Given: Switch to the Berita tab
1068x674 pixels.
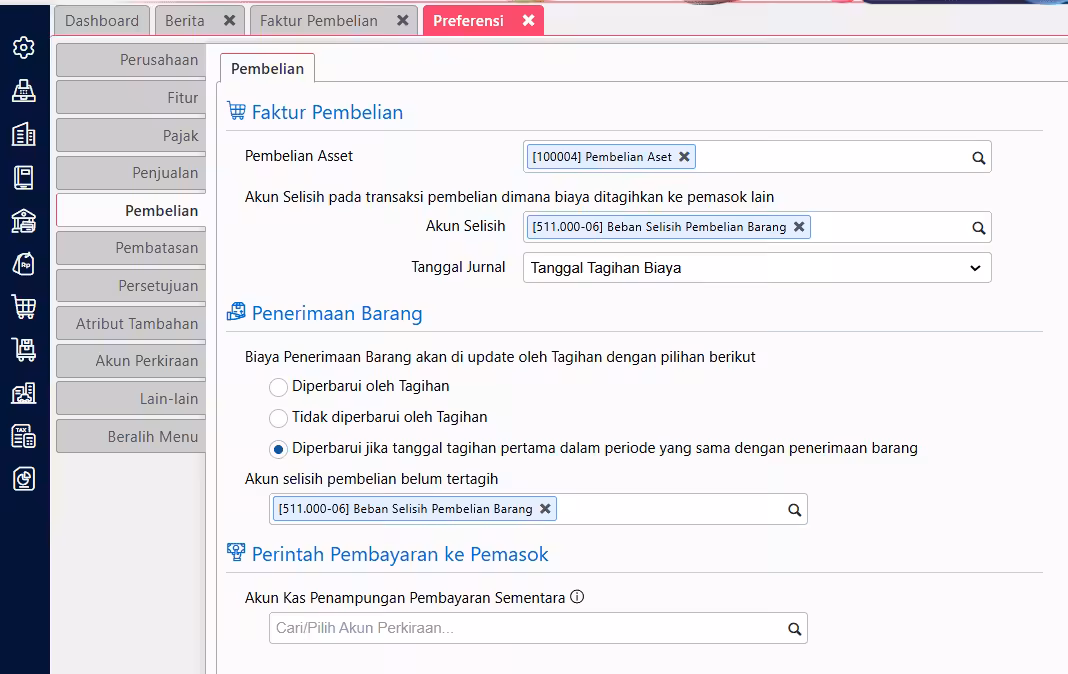Looking at the screenshot, I should (x=185, y=20).
